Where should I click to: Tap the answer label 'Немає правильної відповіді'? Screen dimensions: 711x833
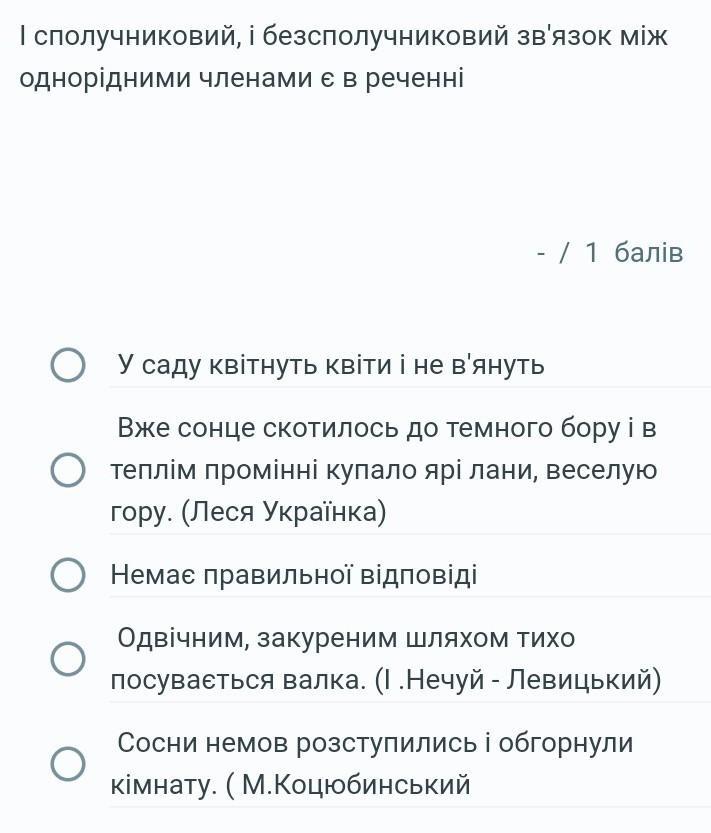coord(294,575)
